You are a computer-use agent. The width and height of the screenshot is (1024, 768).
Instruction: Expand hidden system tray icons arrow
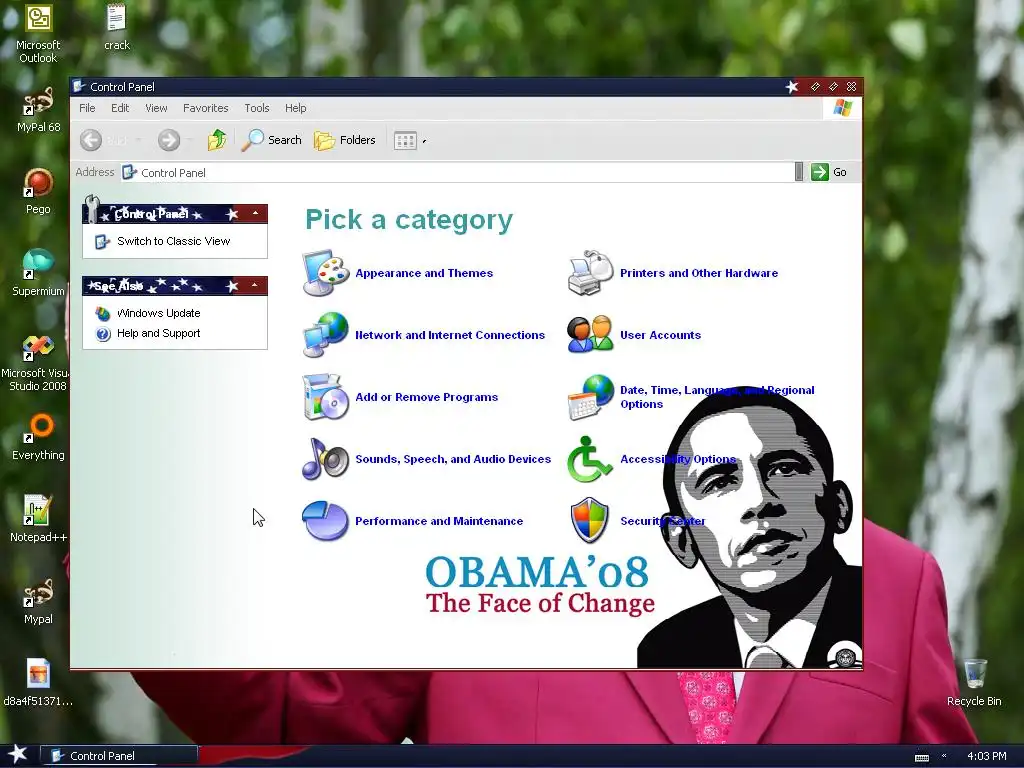tap(944, 756)
